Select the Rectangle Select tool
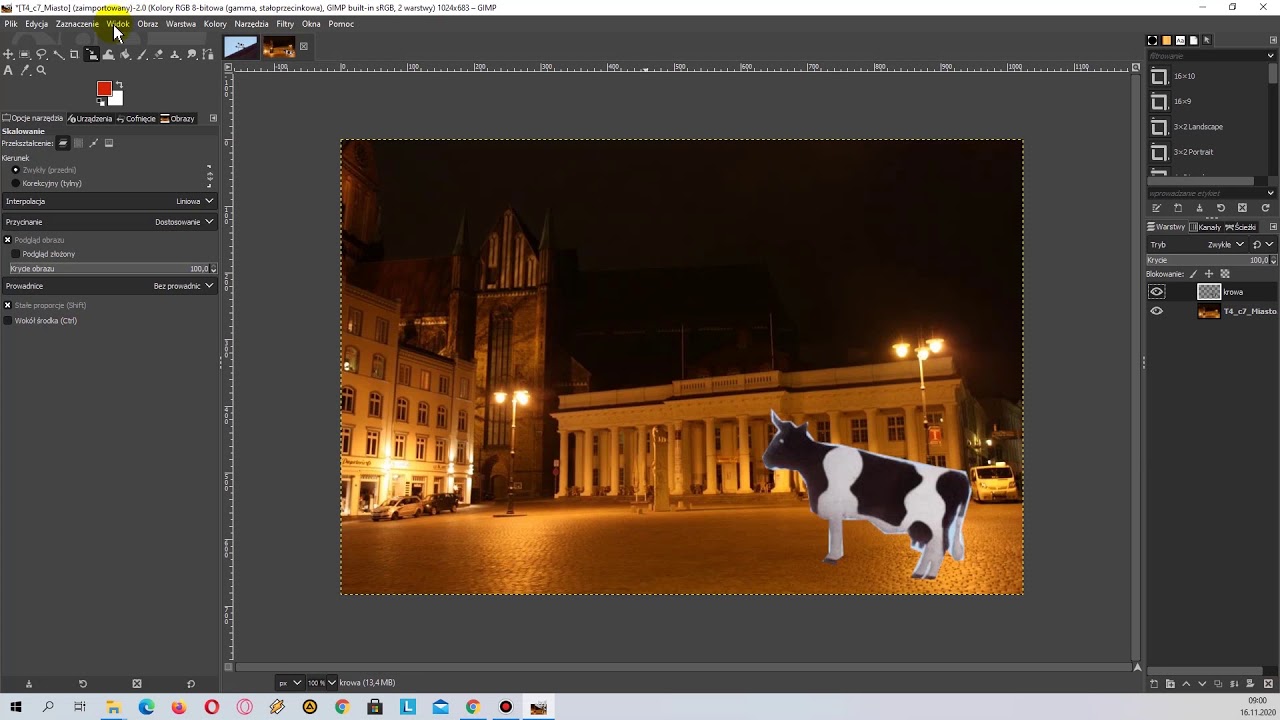 25,54
